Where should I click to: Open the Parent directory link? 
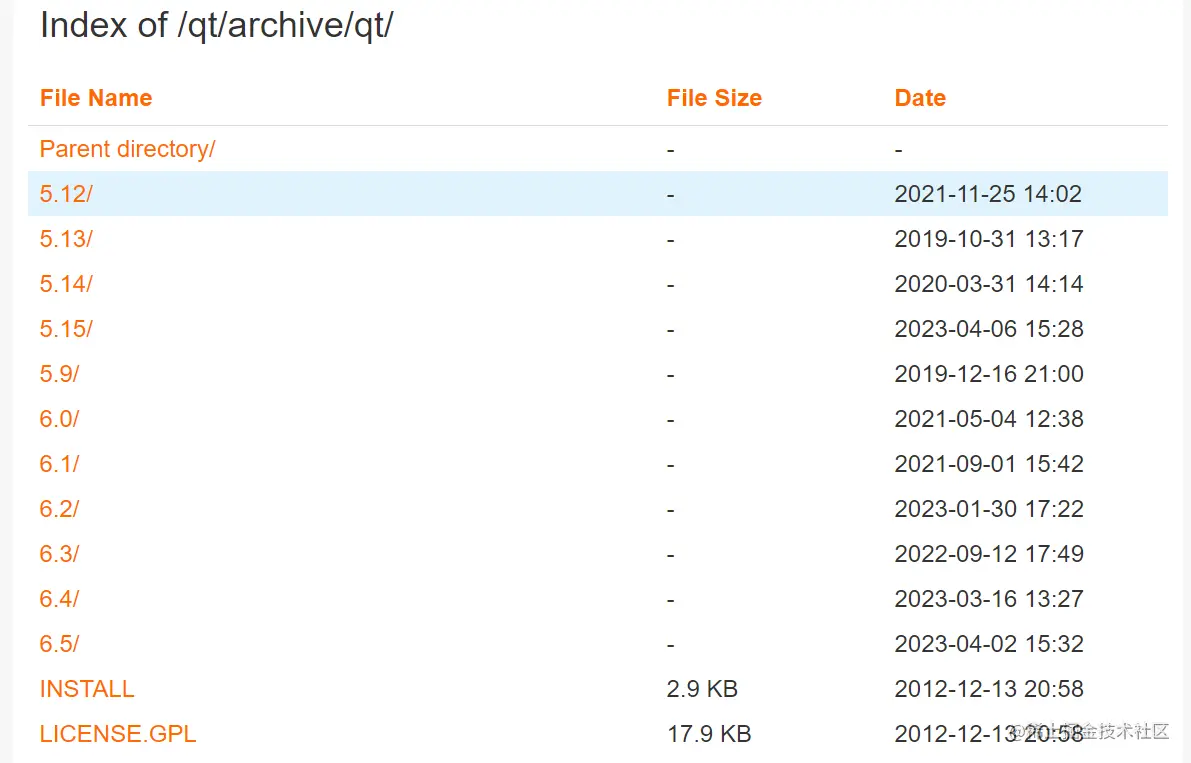click(x=127, y=149)
